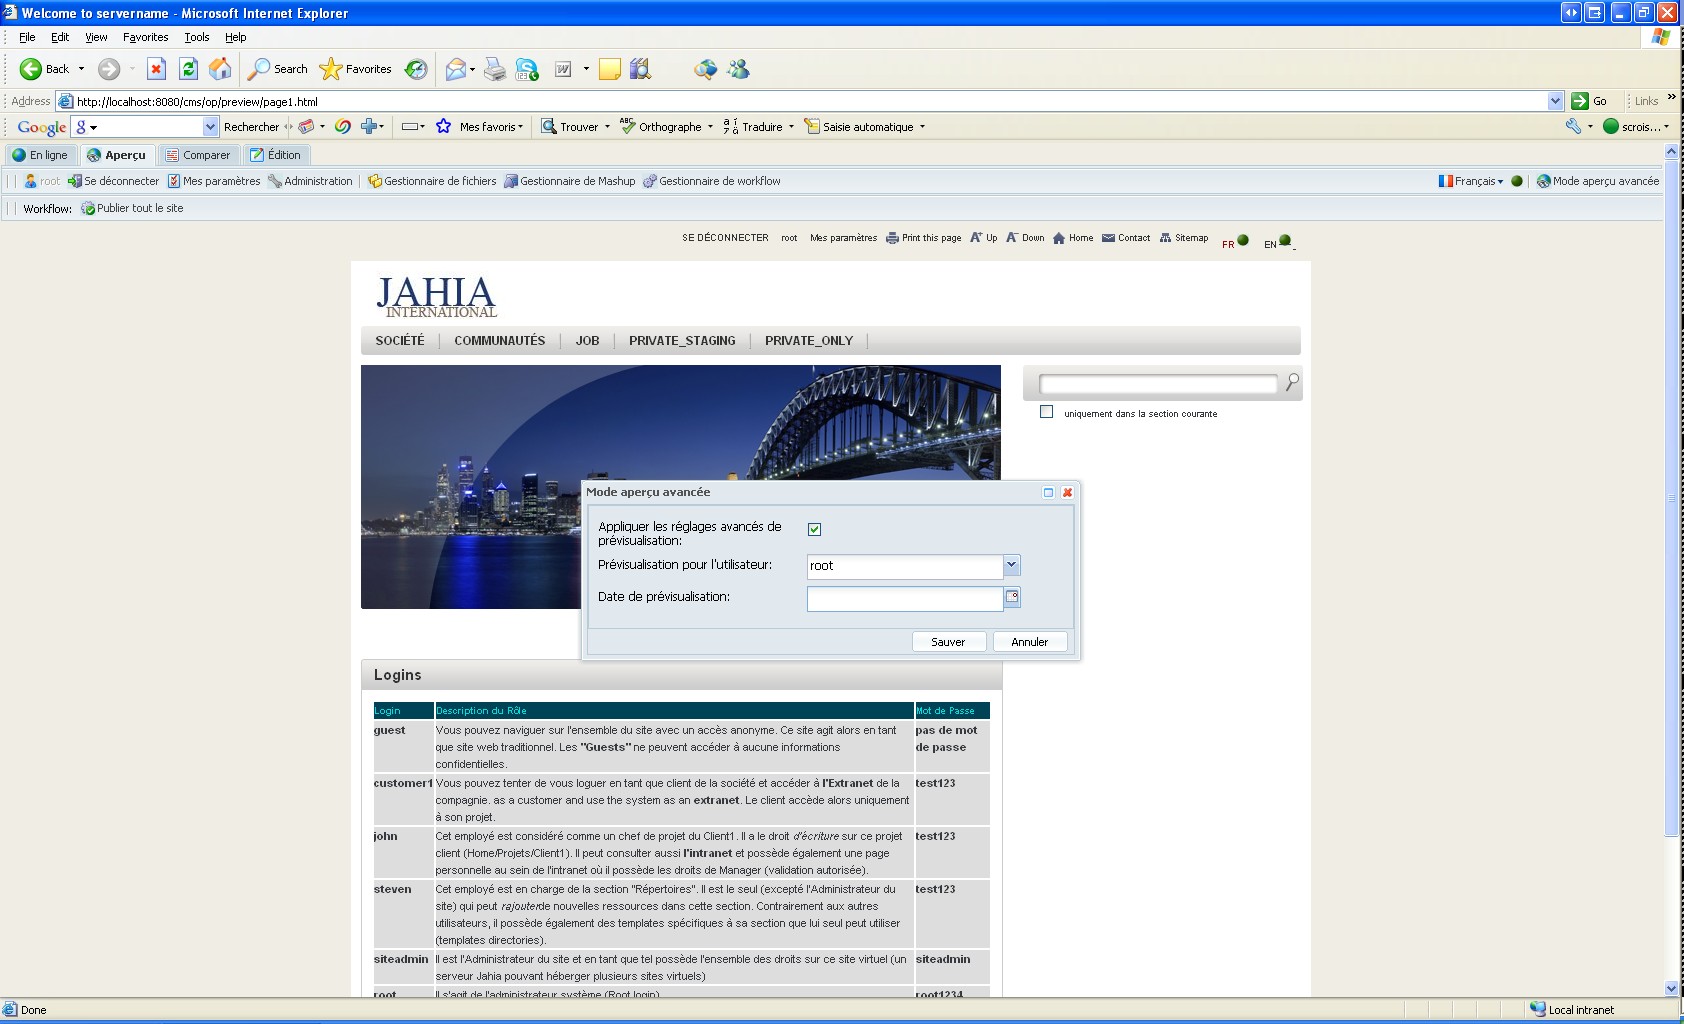The image size is (1684, 1024).
Task: Open the Tools menu
Action: [x=197, y=37]
